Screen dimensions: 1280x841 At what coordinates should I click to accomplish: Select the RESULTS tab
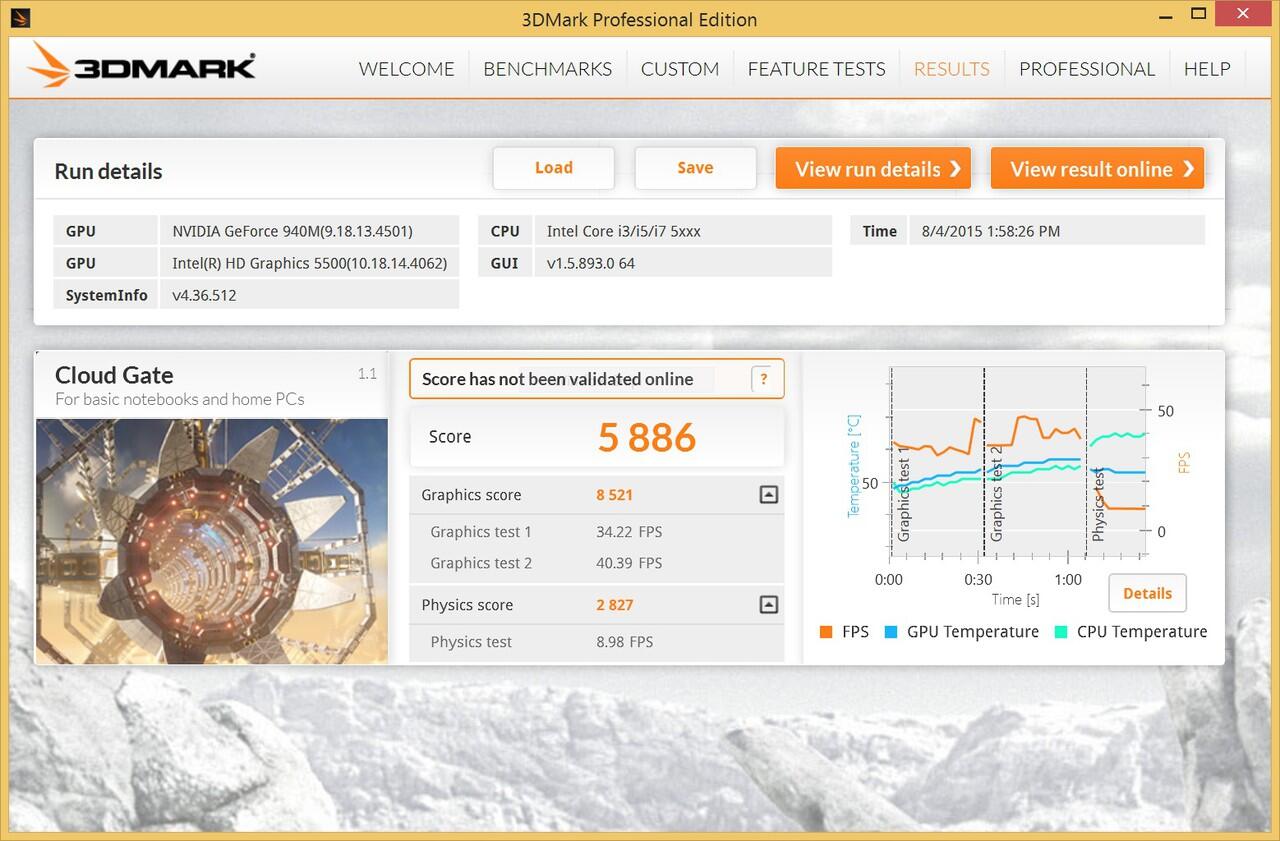[x=951, y=69]
